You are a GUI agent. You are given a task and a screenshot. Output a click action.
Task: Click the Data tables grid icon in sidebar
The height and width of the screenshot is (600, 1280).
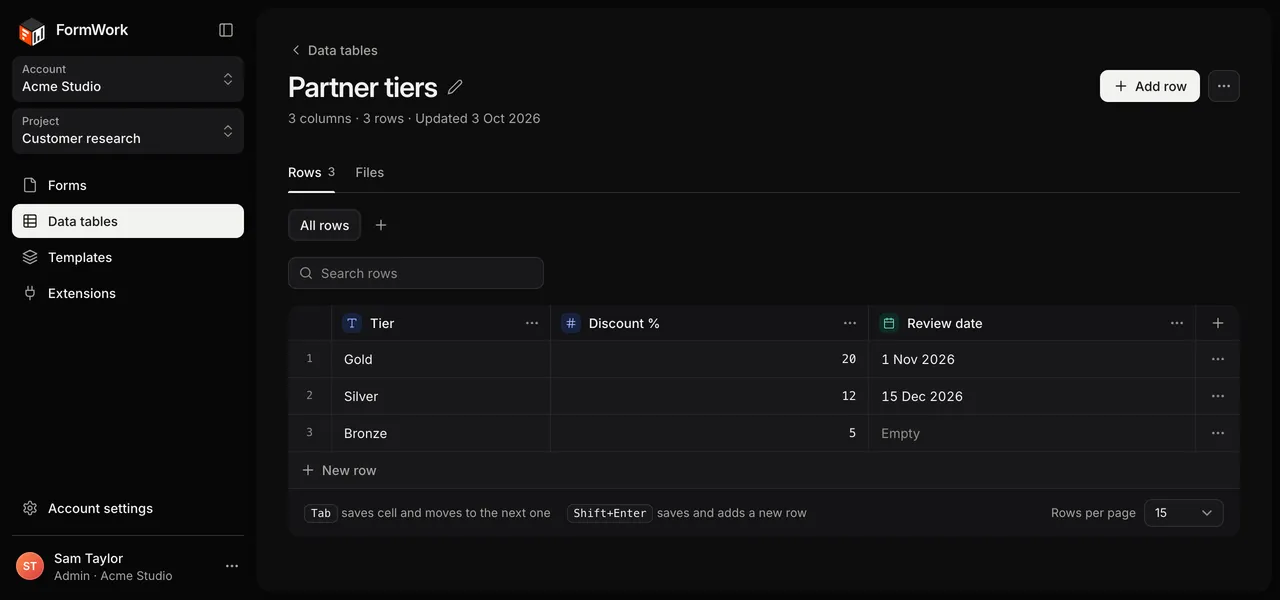30,221
